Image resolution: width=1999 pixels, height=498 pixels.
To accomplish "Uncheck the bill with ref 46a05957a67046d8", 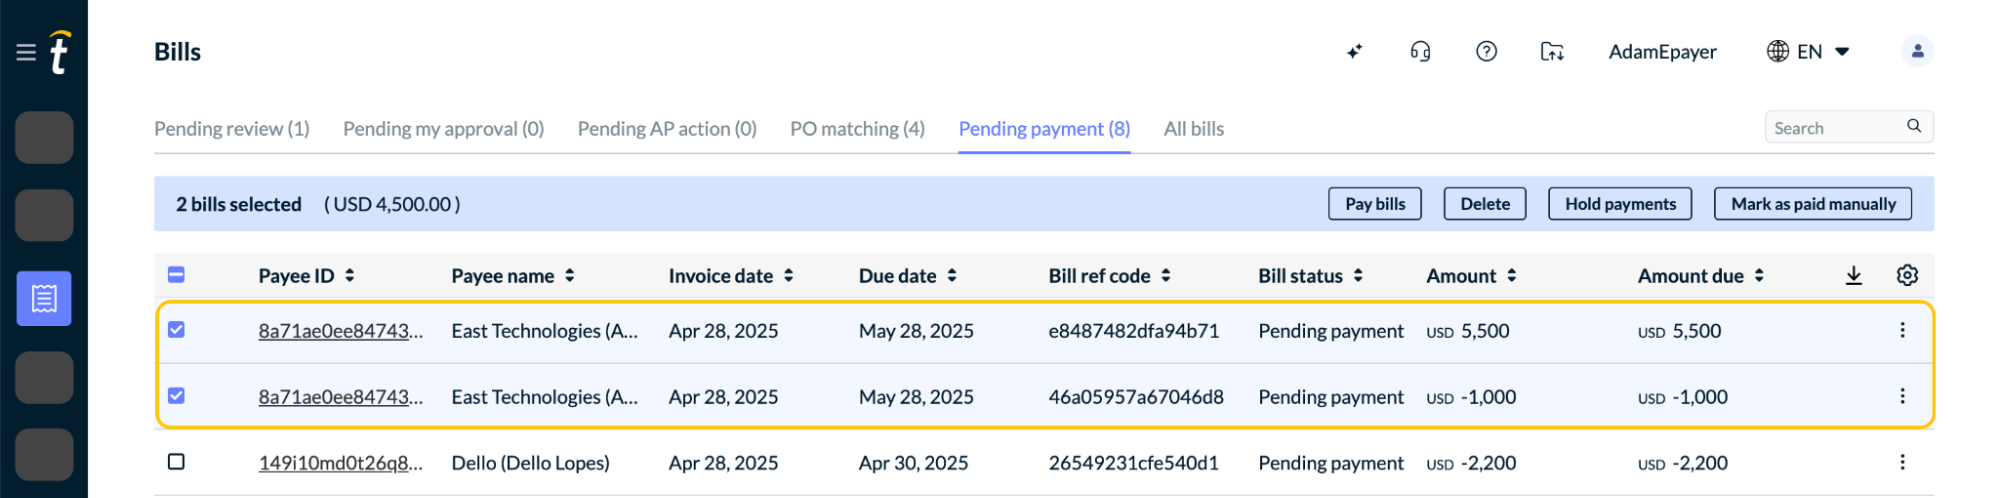I will coord(176,396).
